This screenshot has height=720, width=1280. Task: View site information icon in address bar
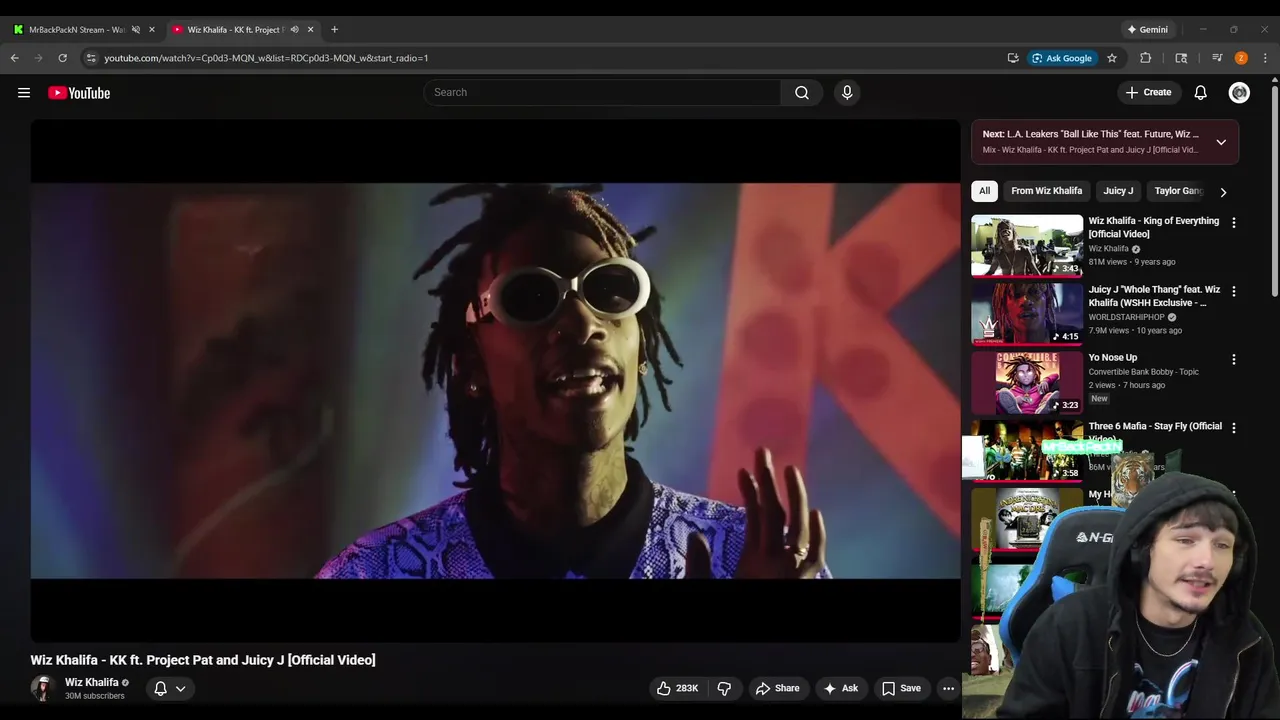[x=91, y=58]
